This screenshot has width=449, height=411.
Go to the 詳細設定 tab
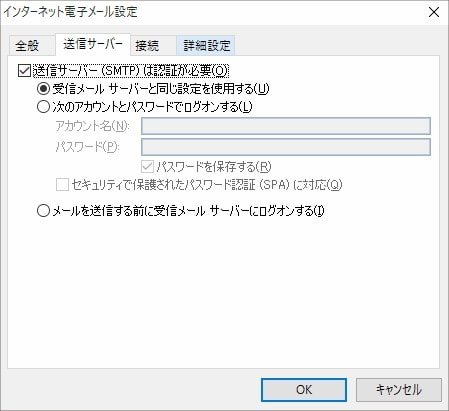point(207,45)
